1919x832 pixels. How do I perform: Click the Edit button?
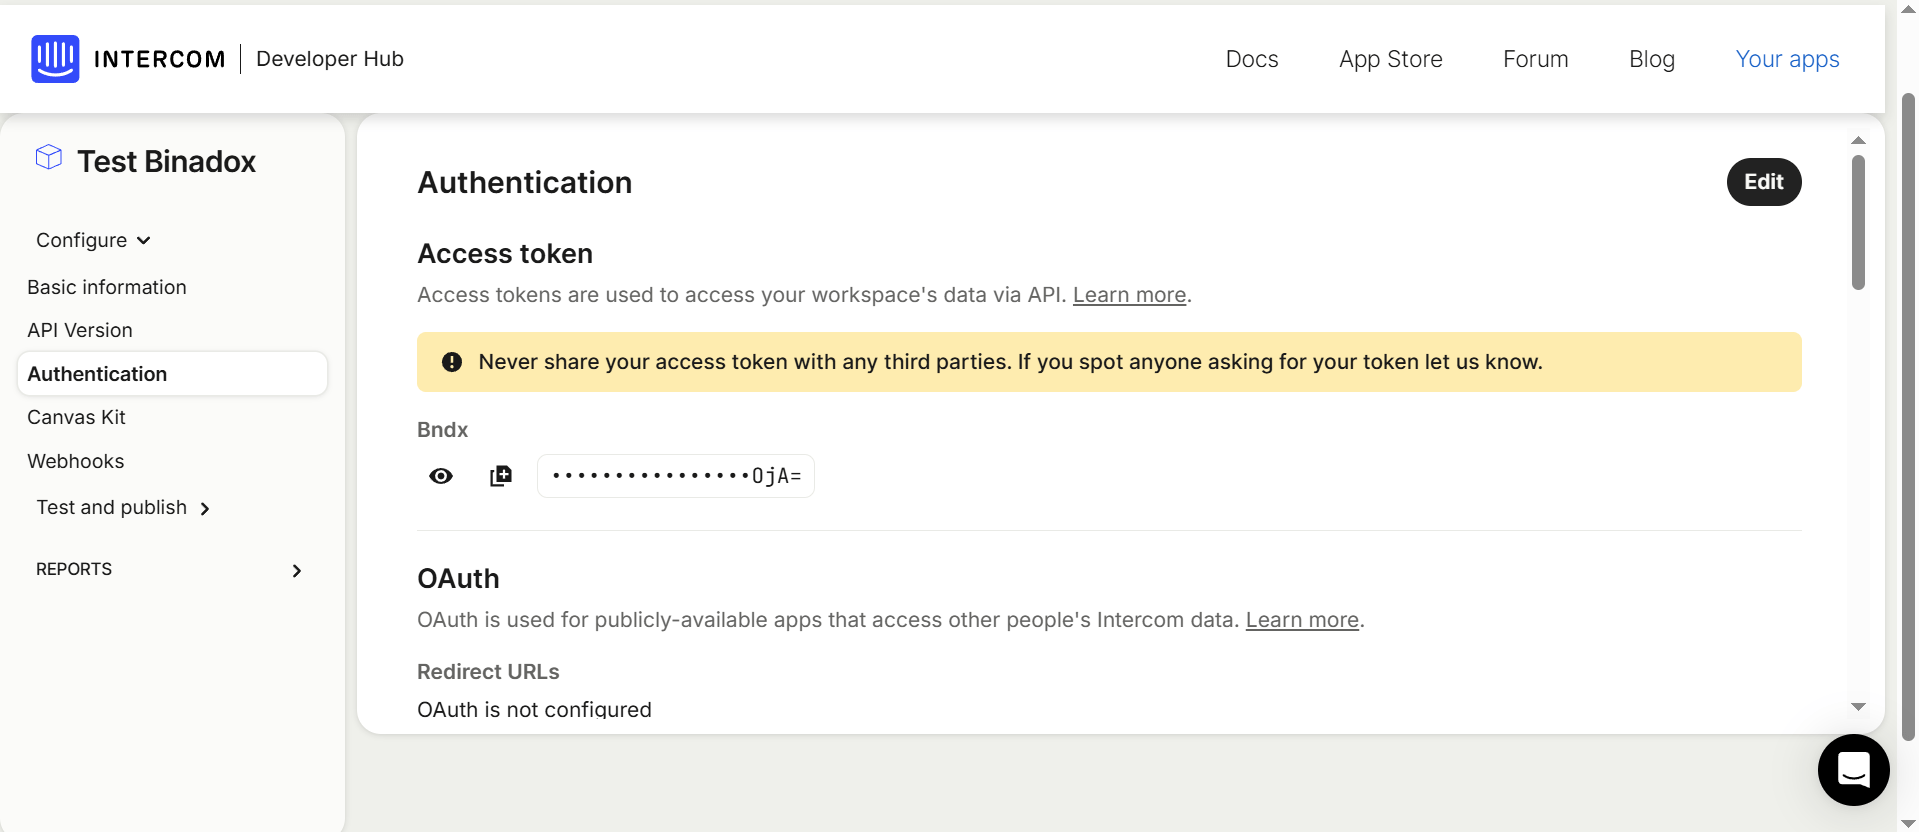click(x=1764, y=182)
